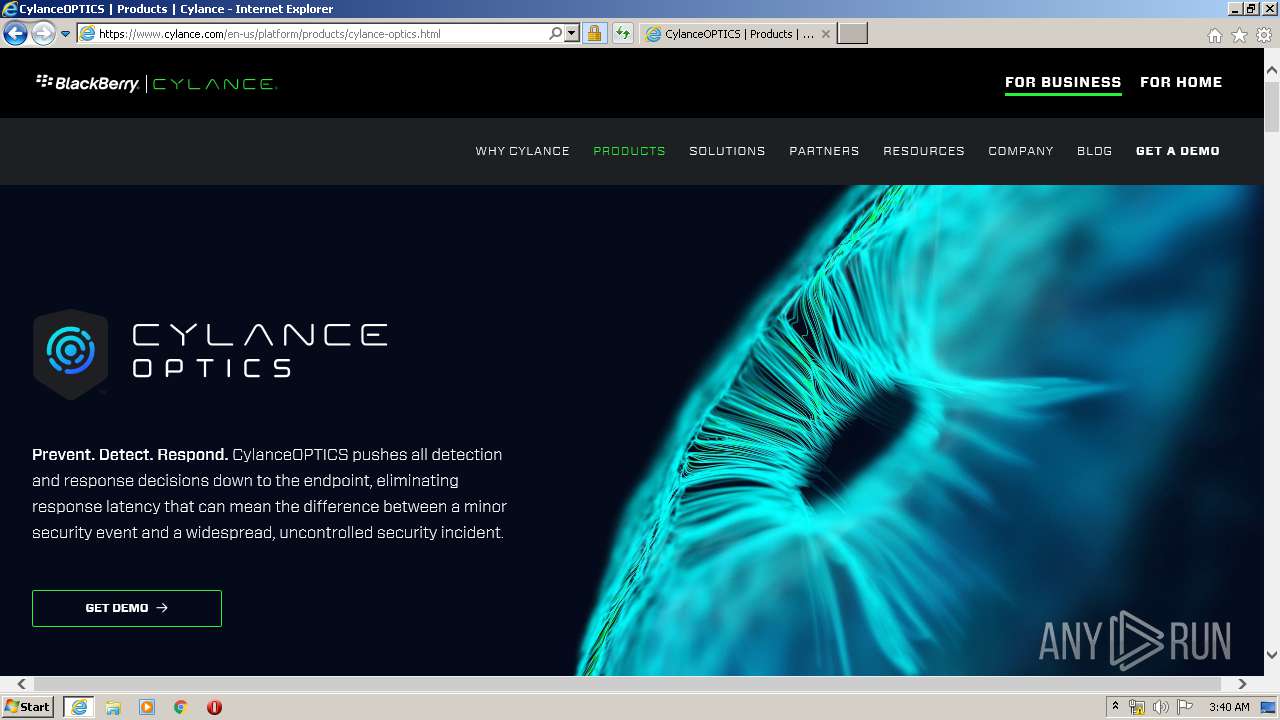Go to the BLOG link

pyautogui.click(x=1095, y=151)
